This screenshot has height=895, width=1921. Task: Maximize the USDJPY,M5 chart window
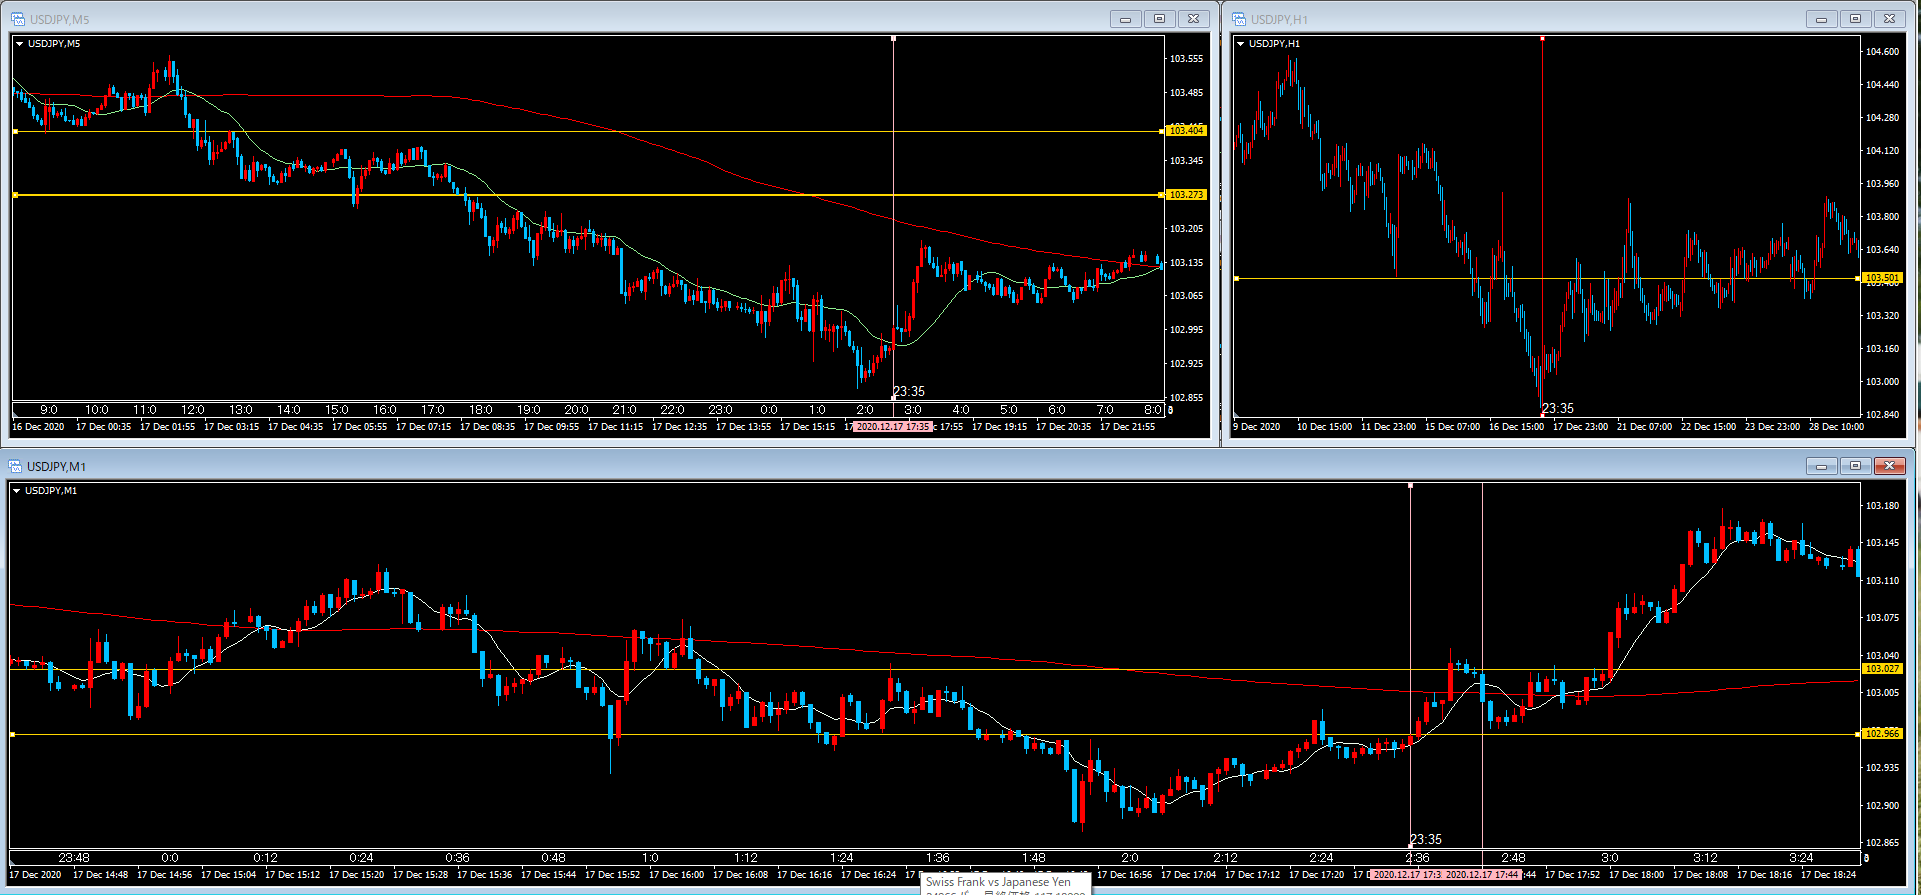pos(1159,19)
